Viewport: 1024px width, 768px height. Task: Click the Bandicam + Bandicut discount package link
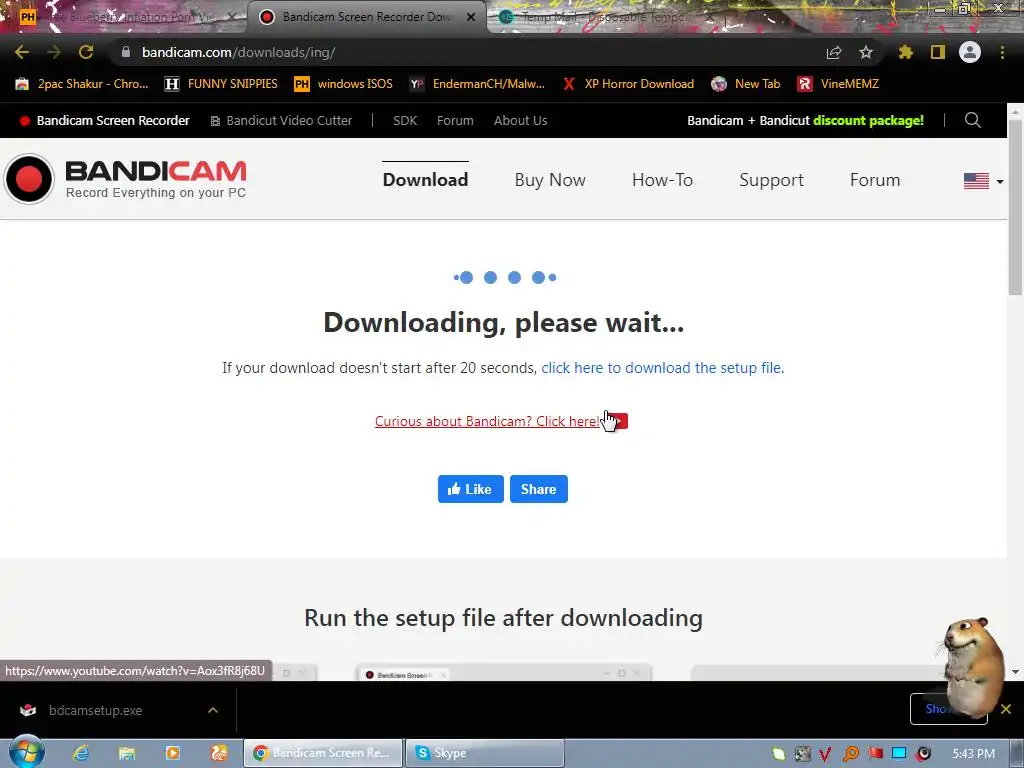pyautogui.click(x=805, y=120)
